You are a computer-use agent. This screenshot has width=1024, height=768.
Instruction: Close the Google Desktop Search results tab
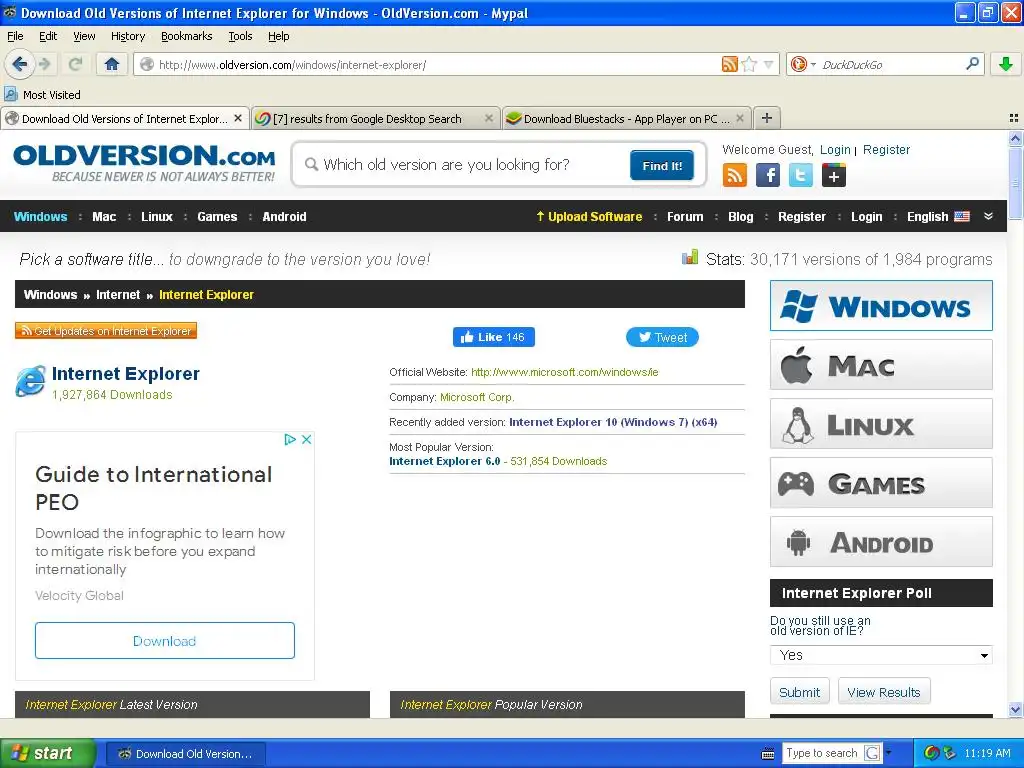tap(488, 118)
